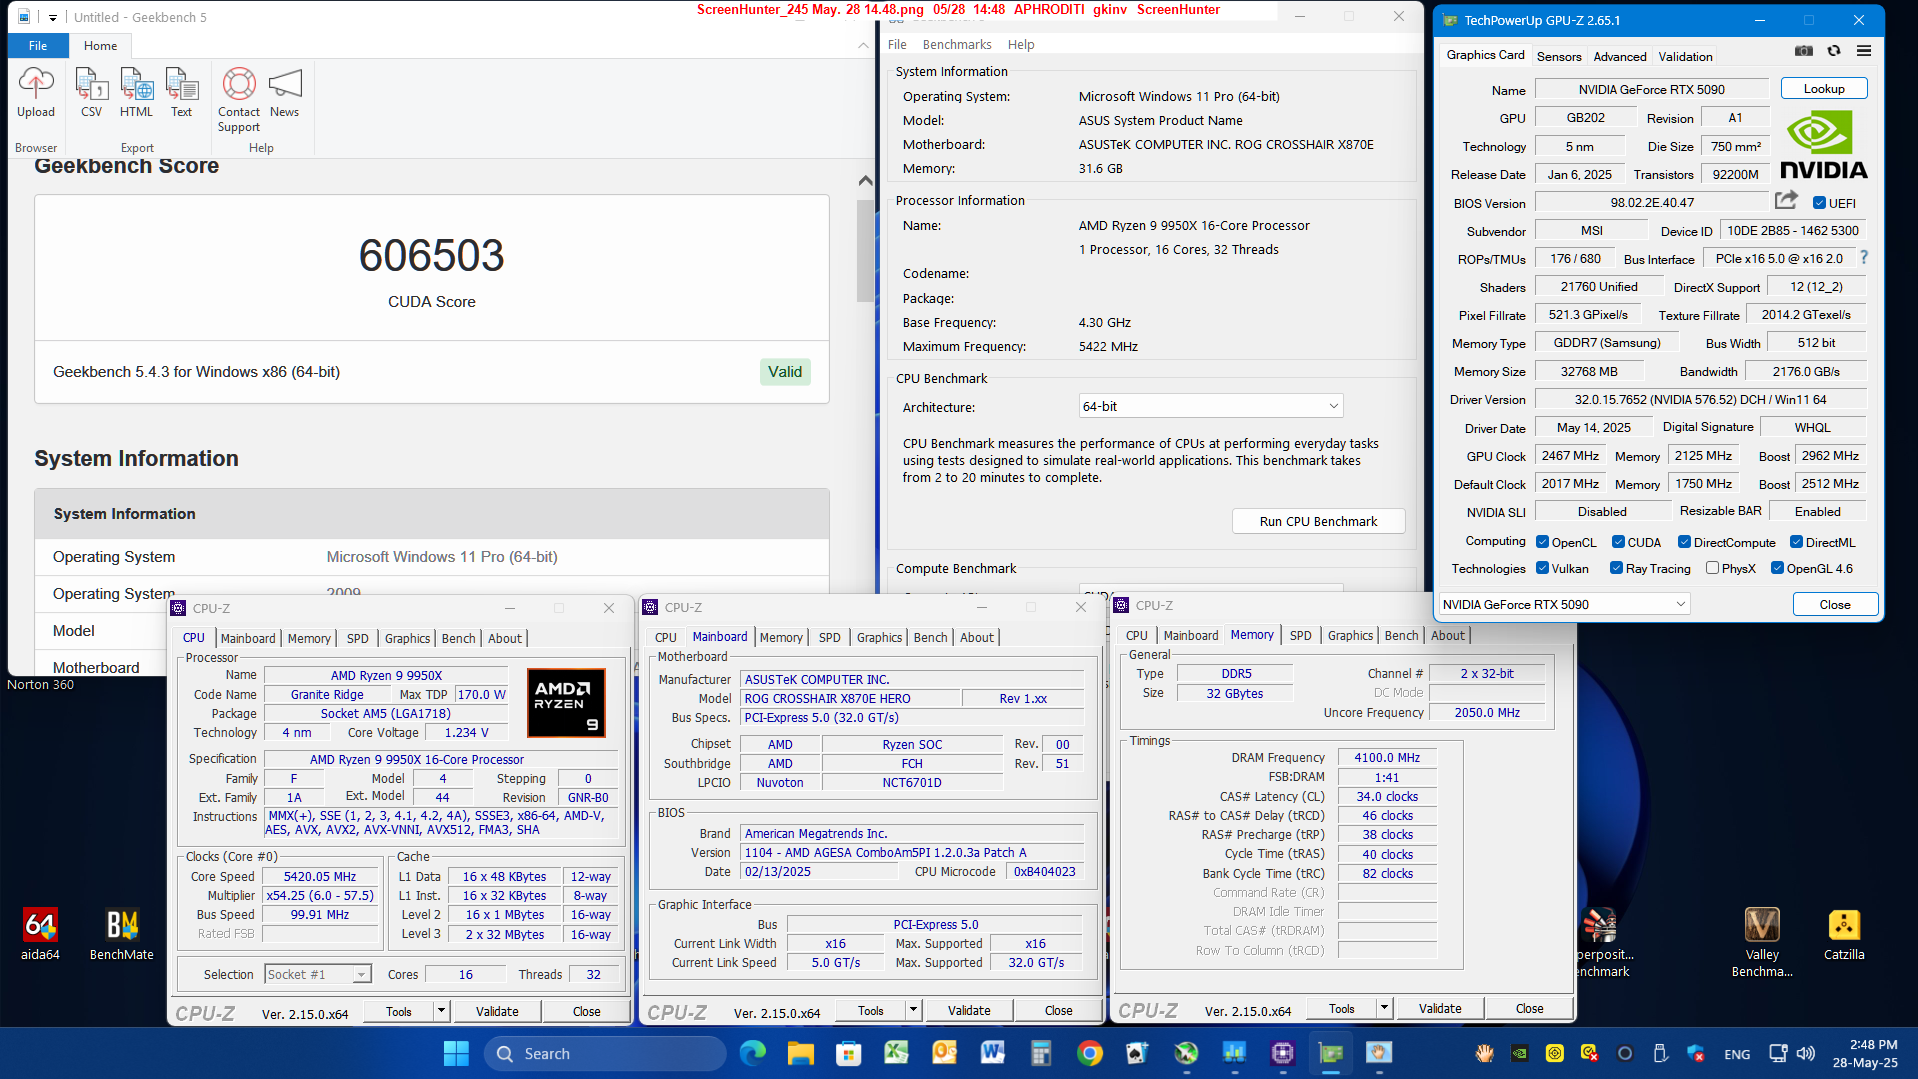Open Calculator from the taskbar
This screenshot has width=1918, height=1079.
click(x=1041, y=1053)
